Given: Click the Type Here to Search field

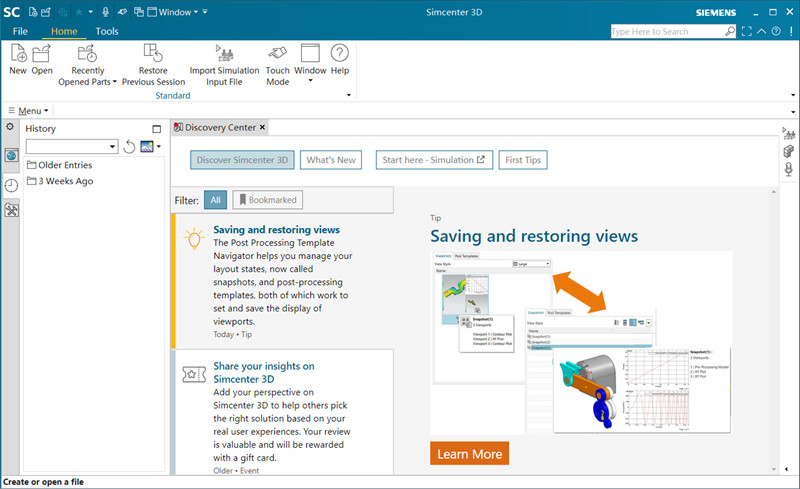Looking at the screenshot, I should 668,31.
